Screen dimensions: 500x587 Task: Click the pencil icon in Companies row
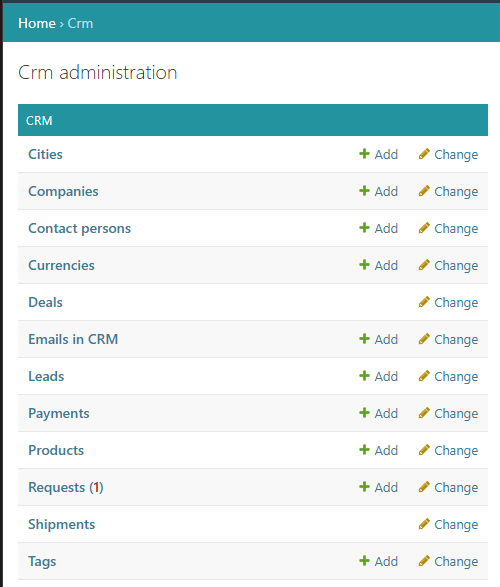tap(424, 191)
